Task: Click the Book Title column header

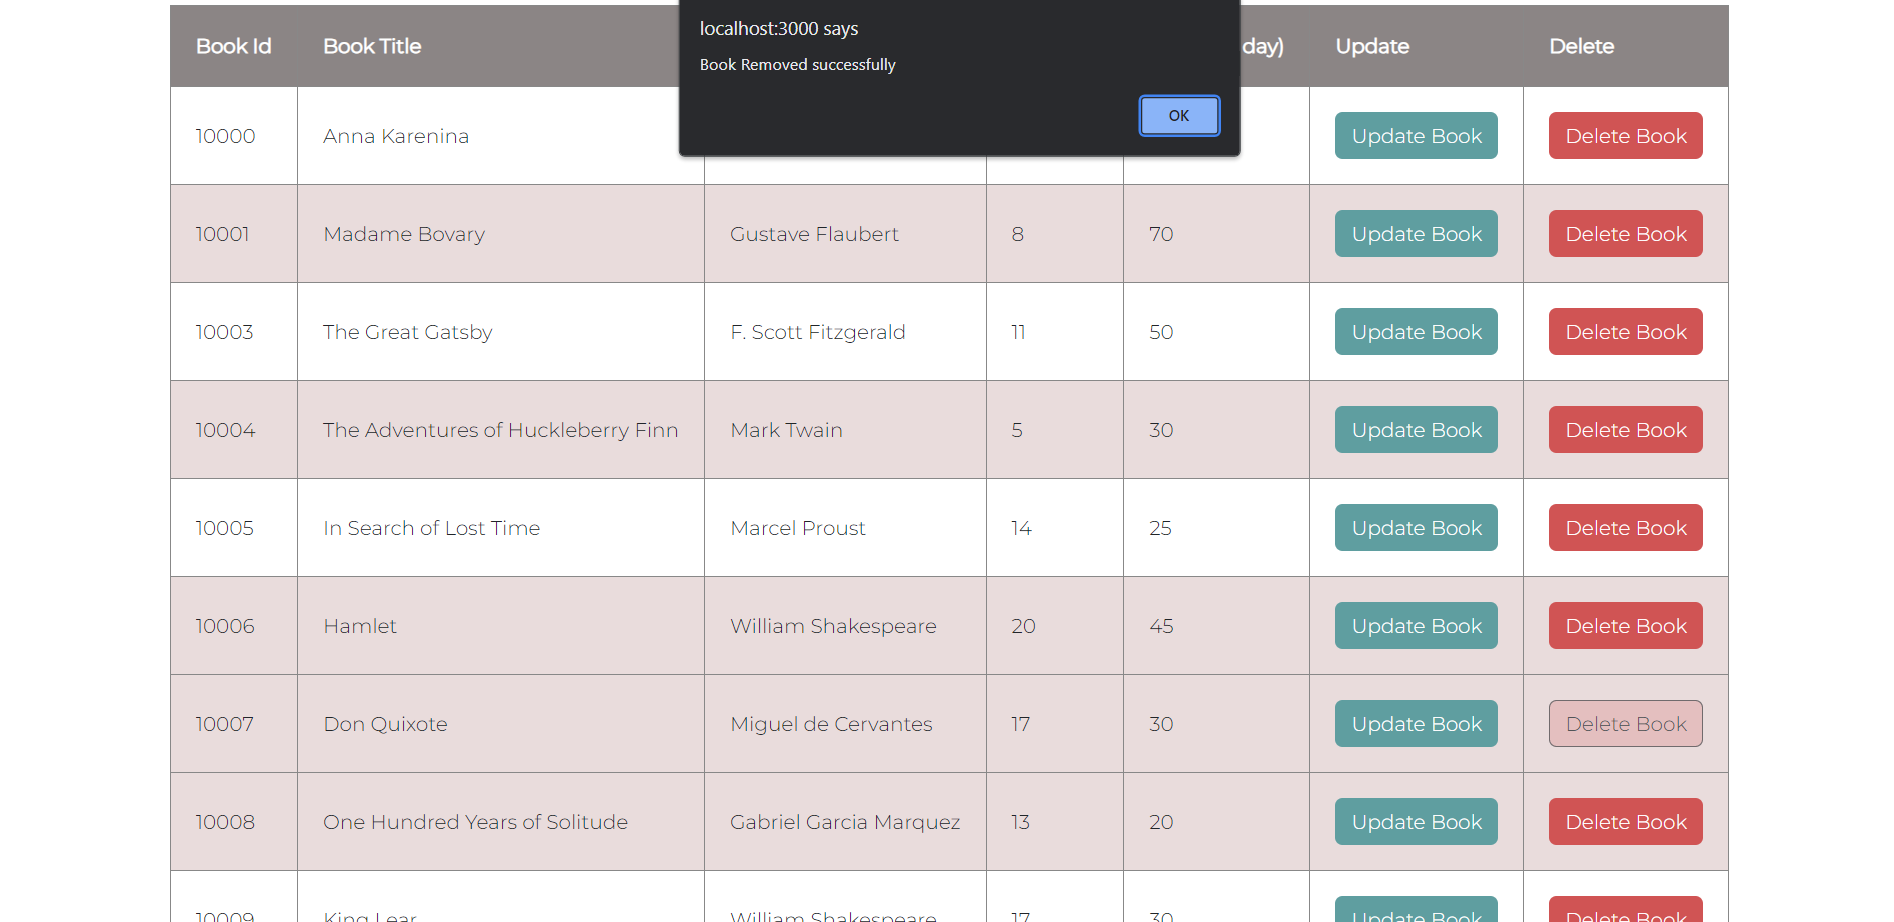Action: click(x=371, y=46)
